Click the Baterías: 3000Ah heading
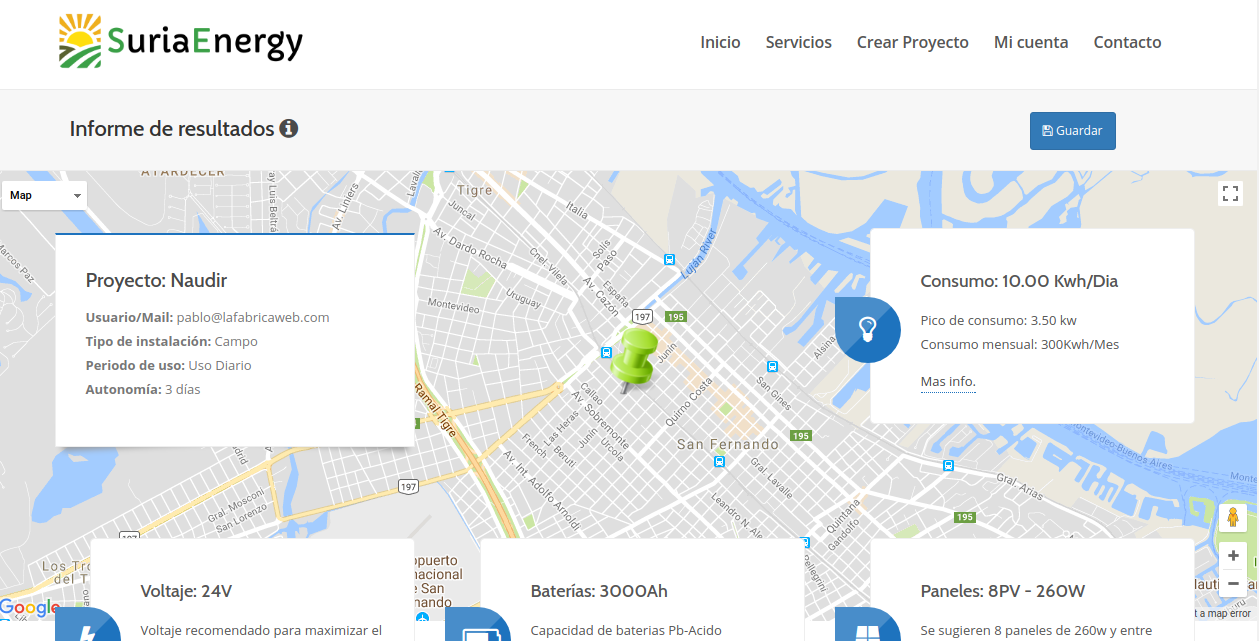This screenshot has width=1259, height=641. pyautogui.click(x=599, y=591)
